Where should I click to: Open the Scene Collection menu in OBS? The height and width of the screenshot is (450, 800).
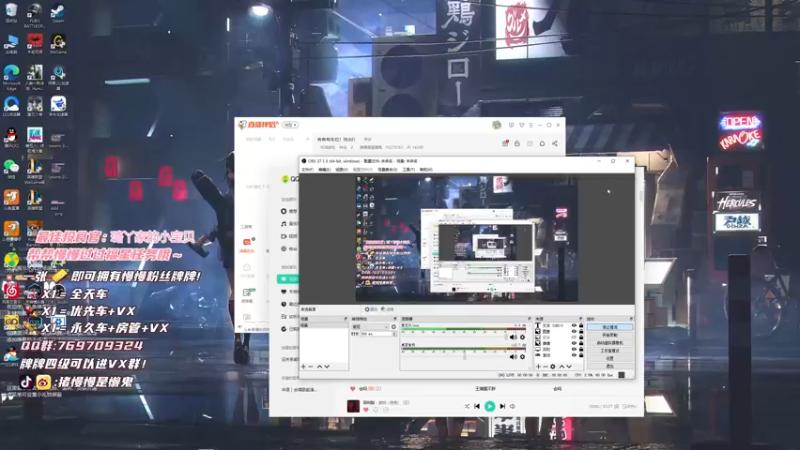coord(387,169)
